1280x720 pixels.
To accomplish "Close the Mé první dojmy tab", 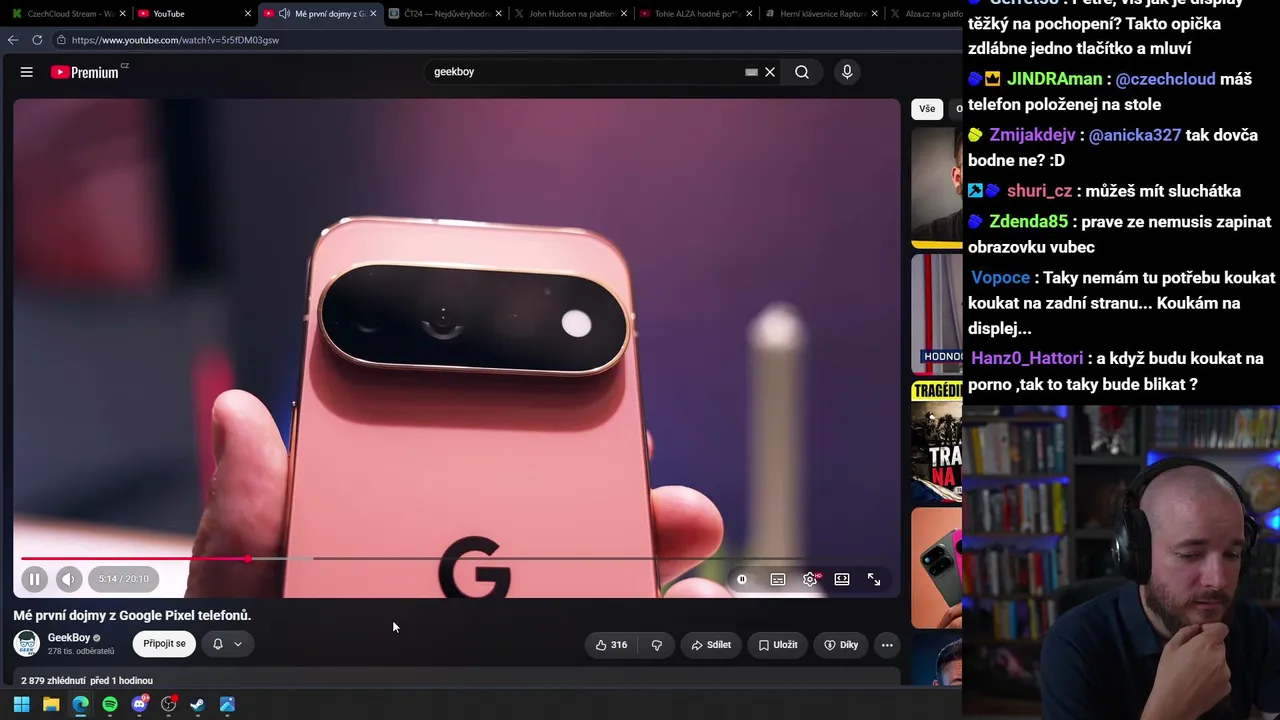I will click(x=373, y=14).
